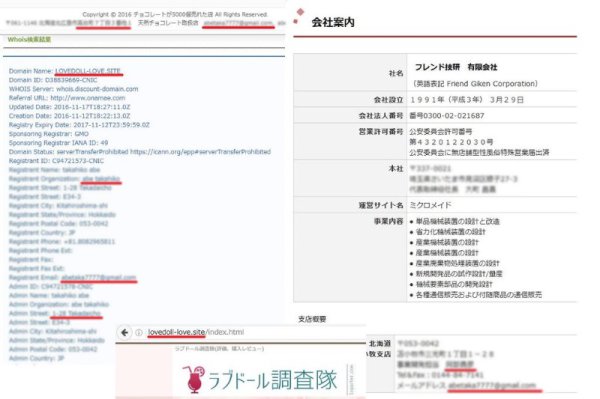Click the 会社案内 section heading
600x399 pixels.
coord(333,22)
